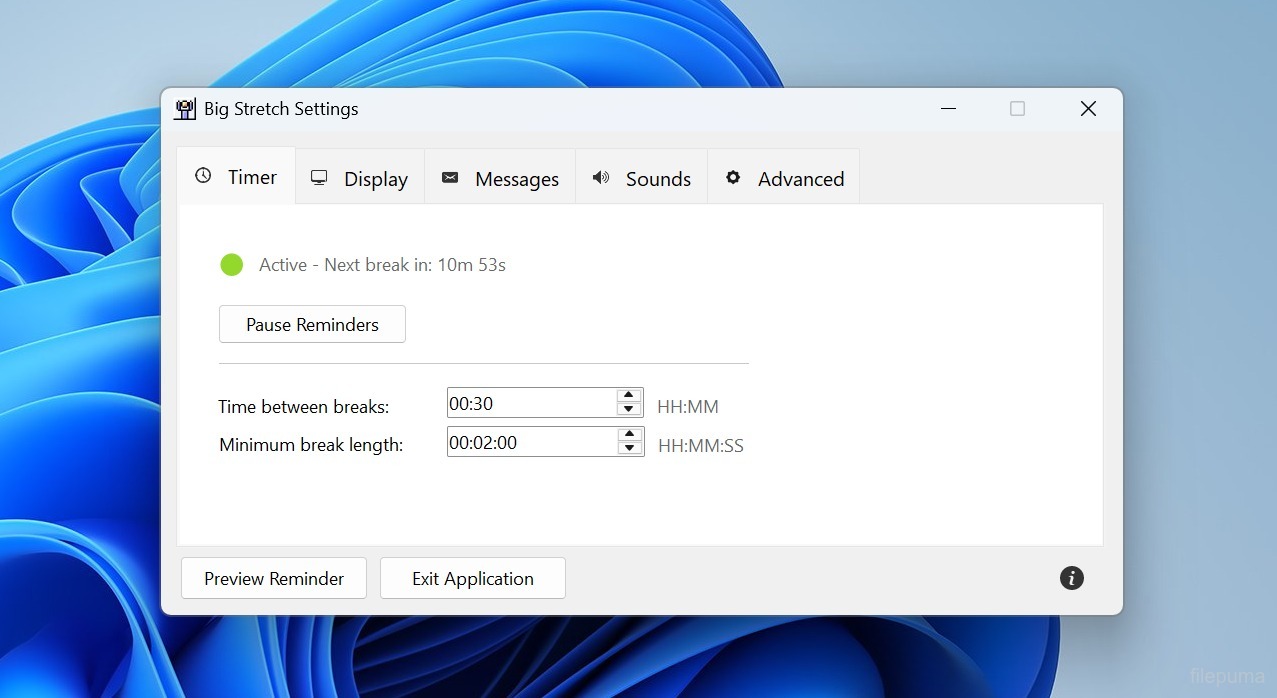
Task: Decrease time between breaks with down arrow
Action: coord(629,409)
